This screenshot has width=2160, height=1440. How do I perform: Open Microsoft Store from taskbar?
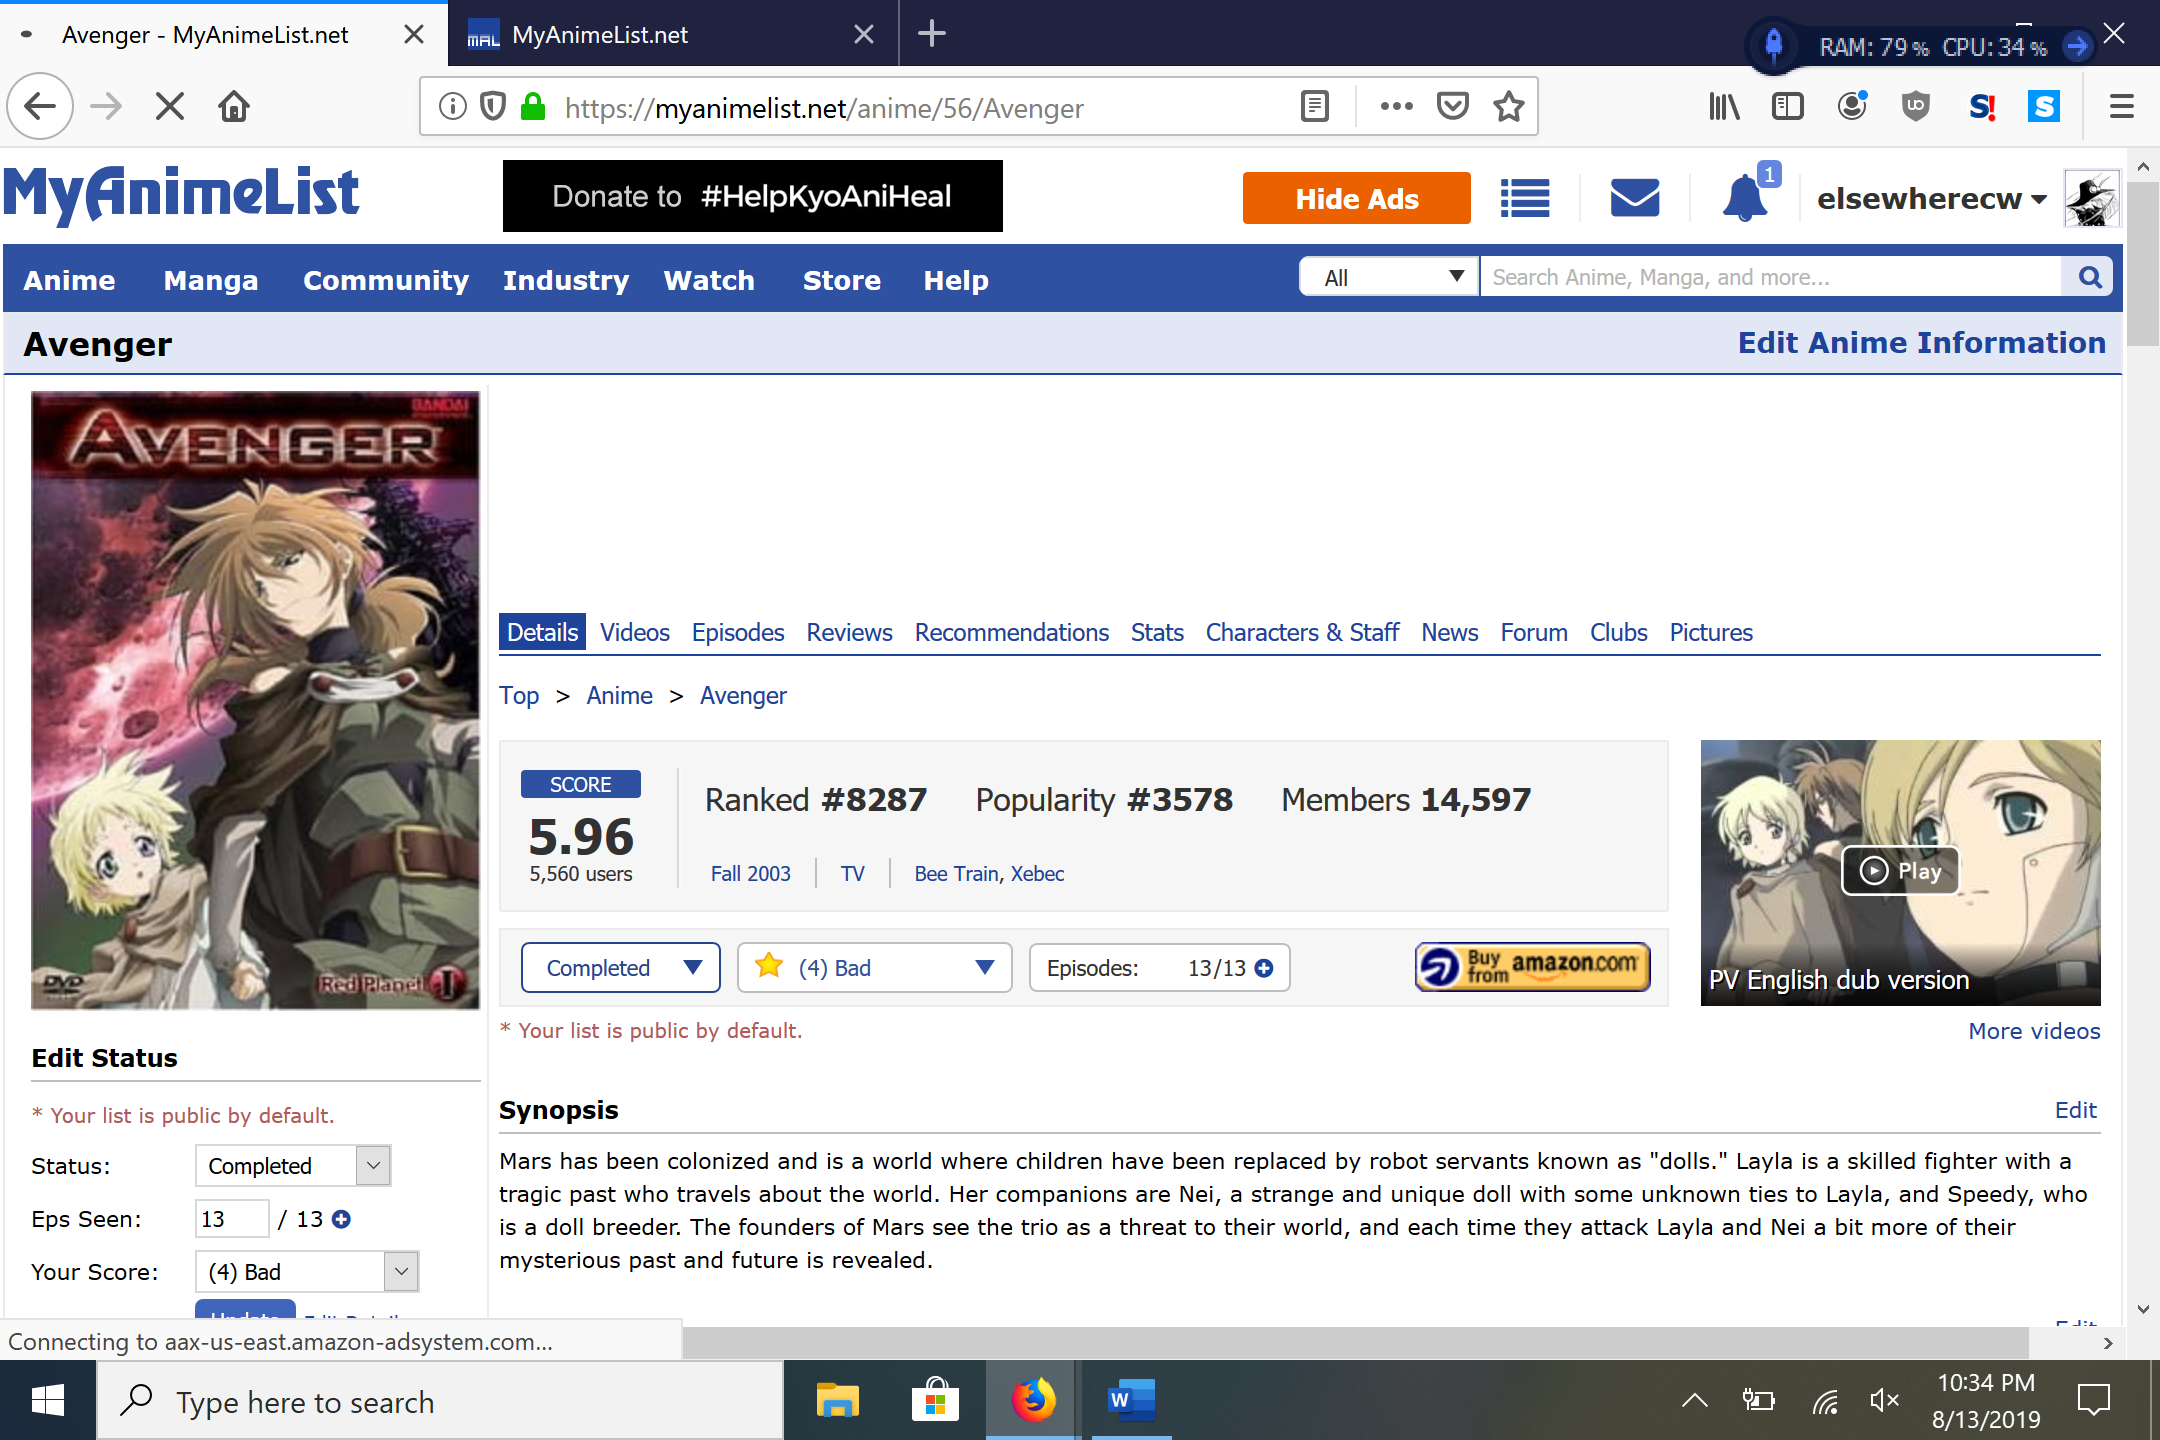point(935,1400)
